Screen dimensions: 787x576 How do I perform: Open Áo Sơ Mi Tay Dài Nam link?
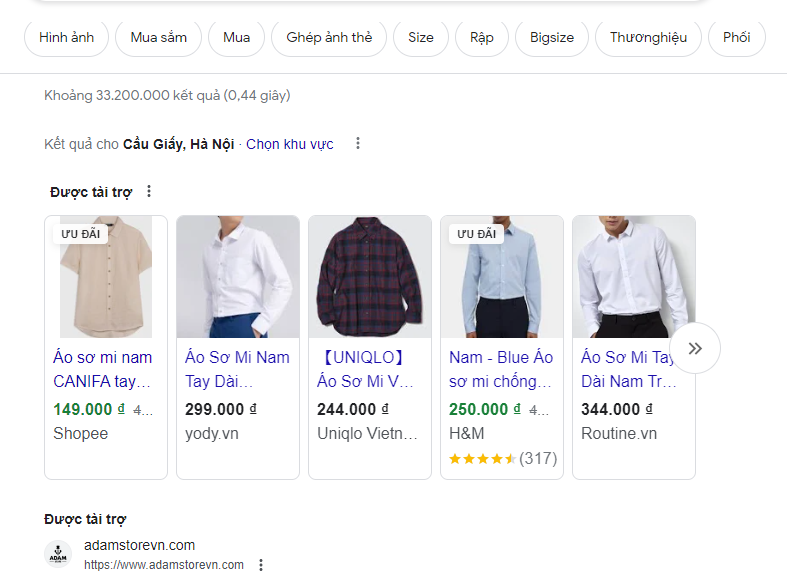(x=628, y=369)
